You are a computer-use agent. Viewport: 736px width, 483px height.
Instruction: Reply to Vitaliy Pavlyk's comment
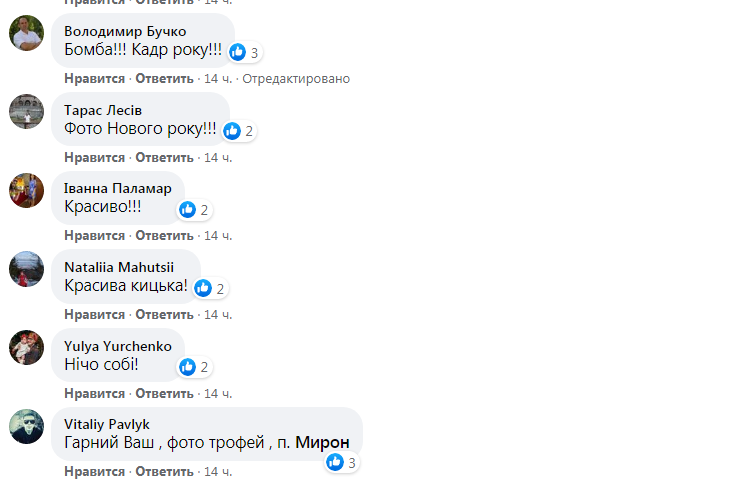[164, 472]
